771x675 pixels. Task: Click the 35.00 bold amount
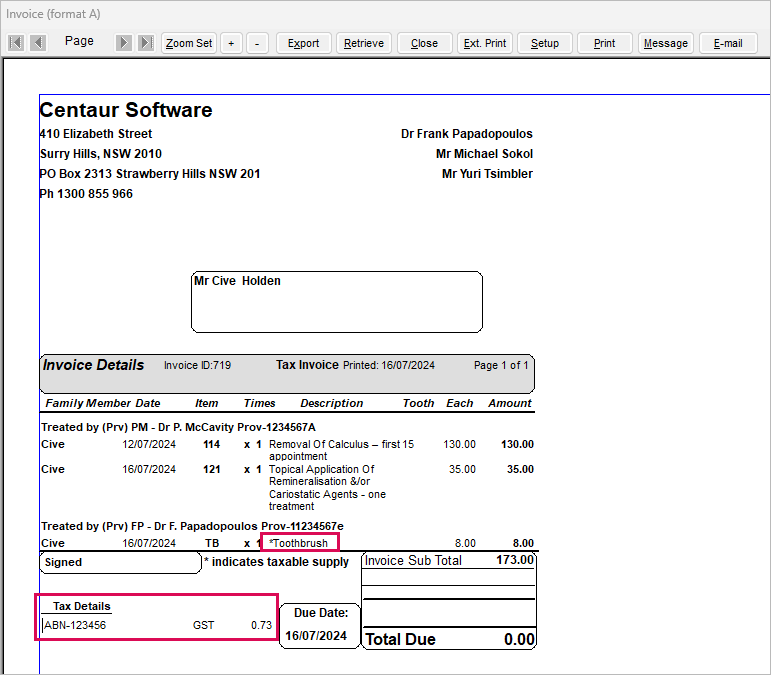coord(520,470)
